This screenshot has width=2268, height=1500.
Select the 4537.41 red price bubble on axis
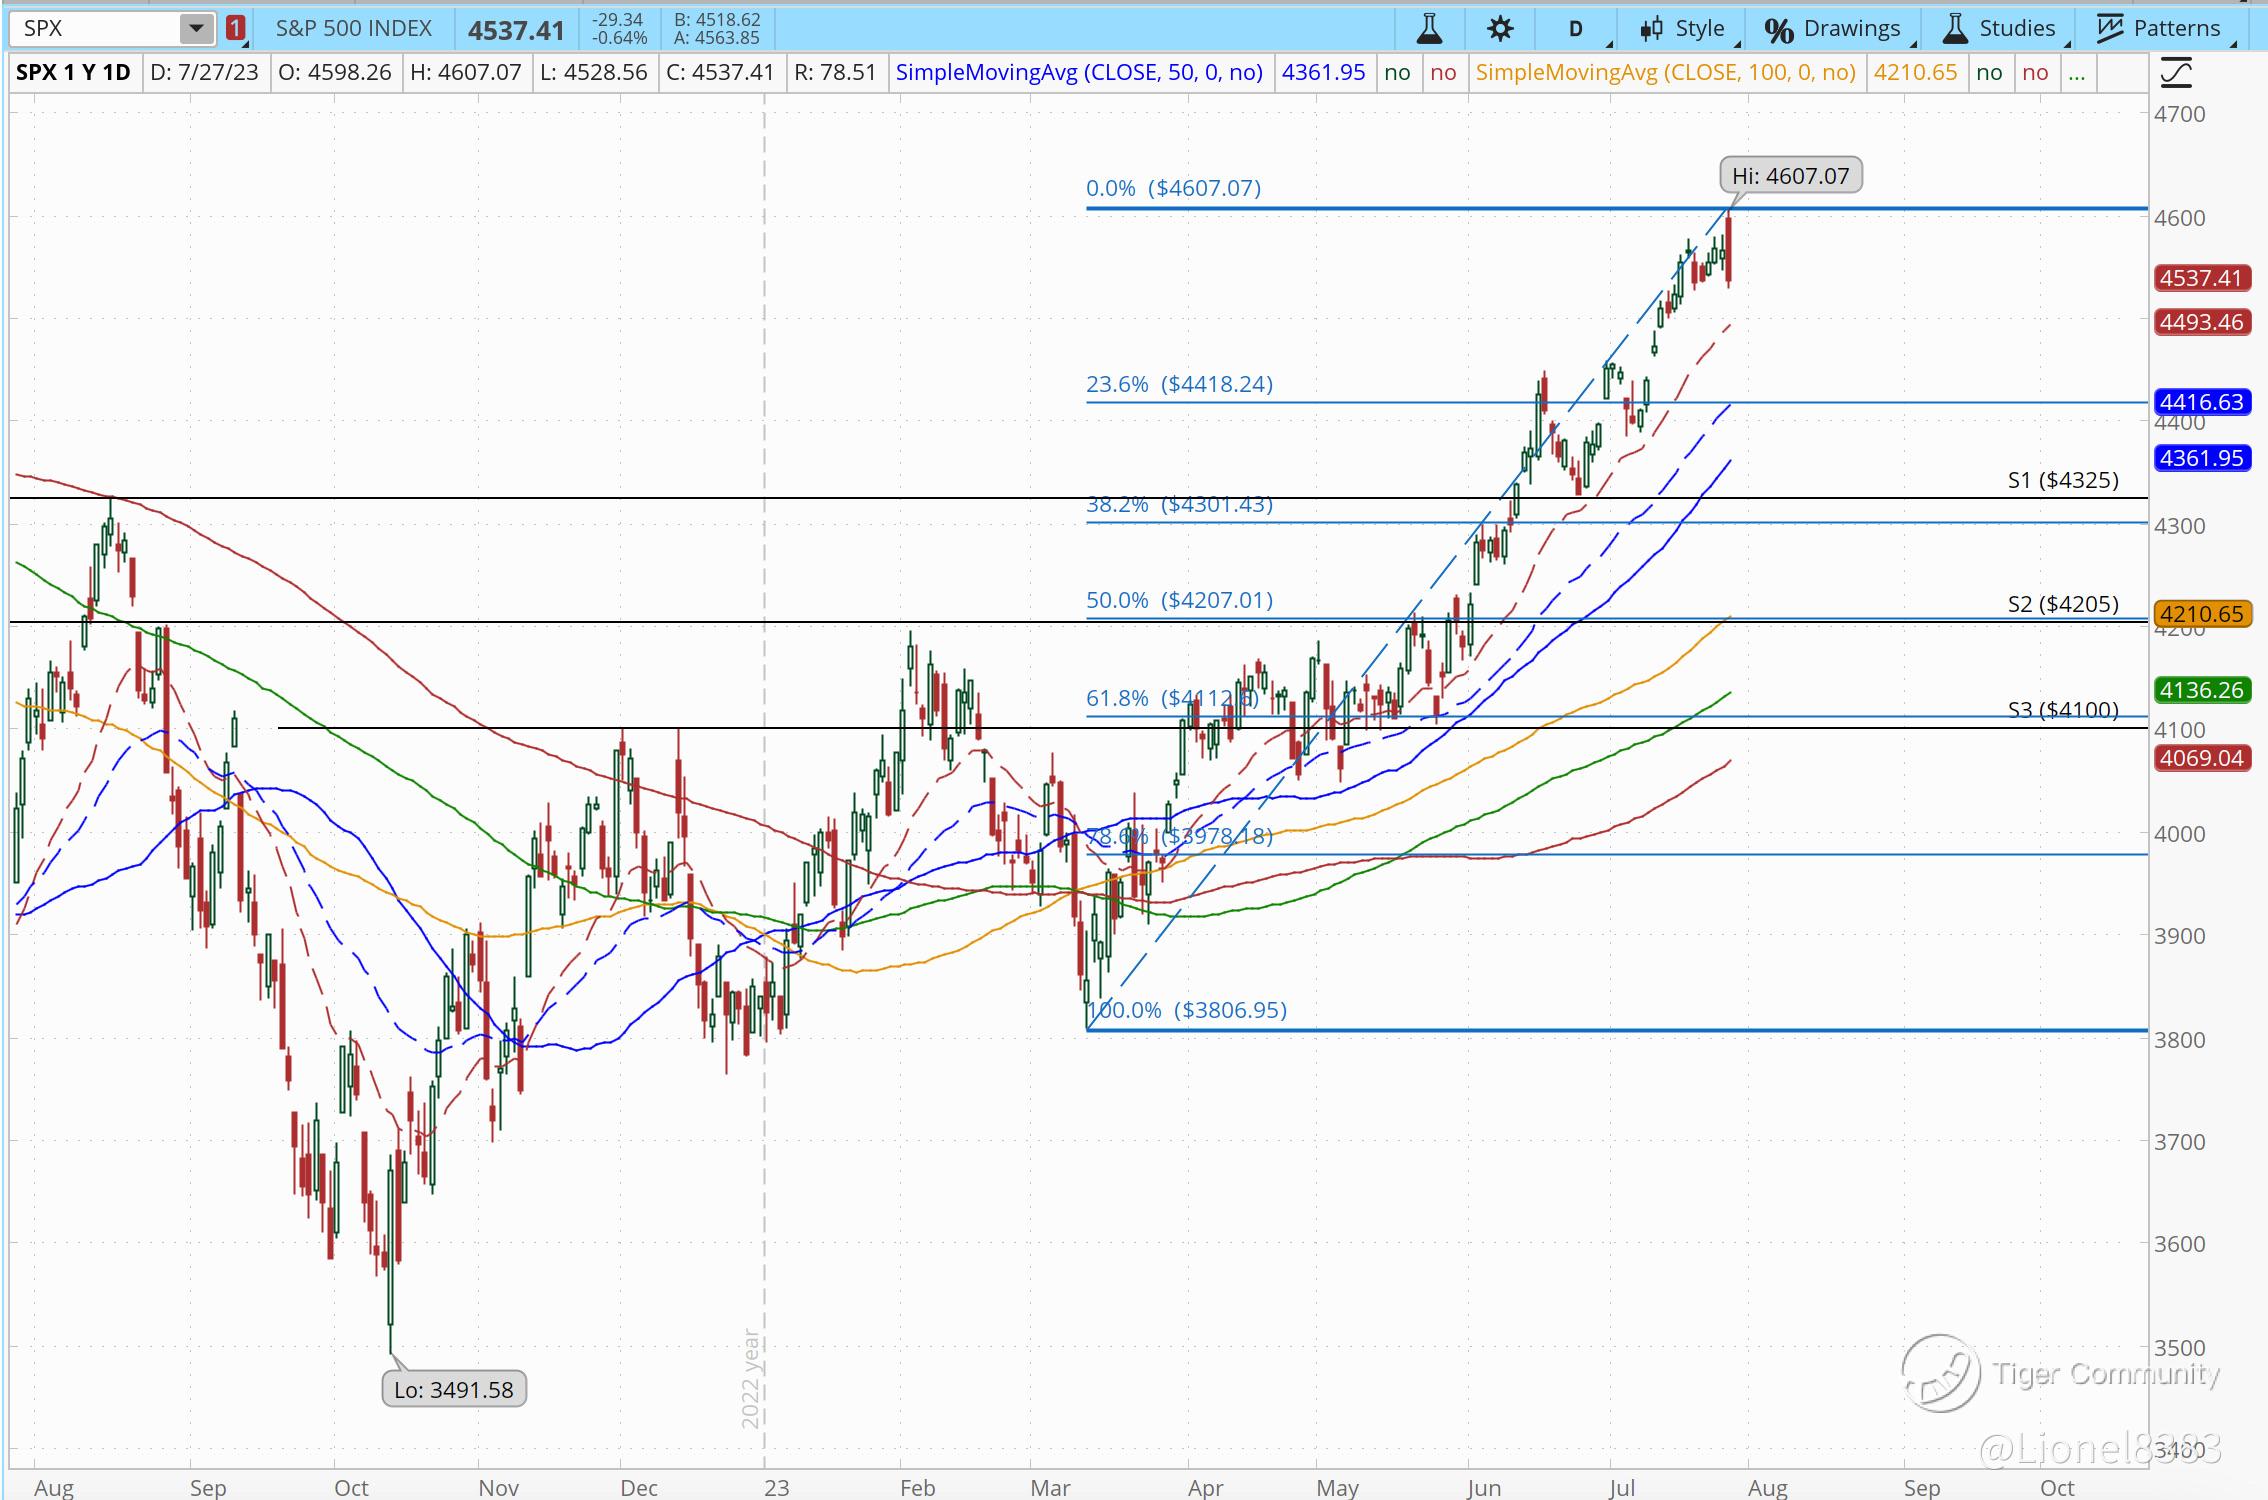click(x=2201, y=278)
